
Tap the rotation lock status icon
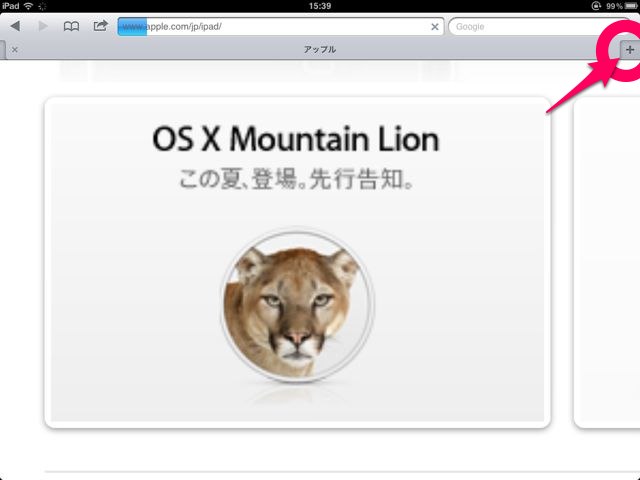pos(596,6)
